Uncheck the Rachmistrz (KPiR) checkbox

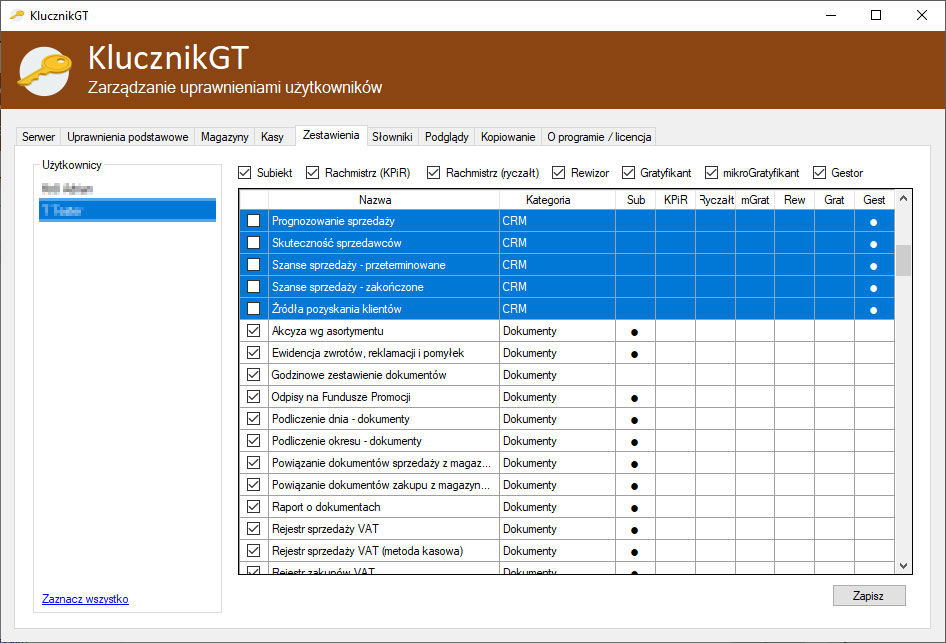[x=313, y=173]
